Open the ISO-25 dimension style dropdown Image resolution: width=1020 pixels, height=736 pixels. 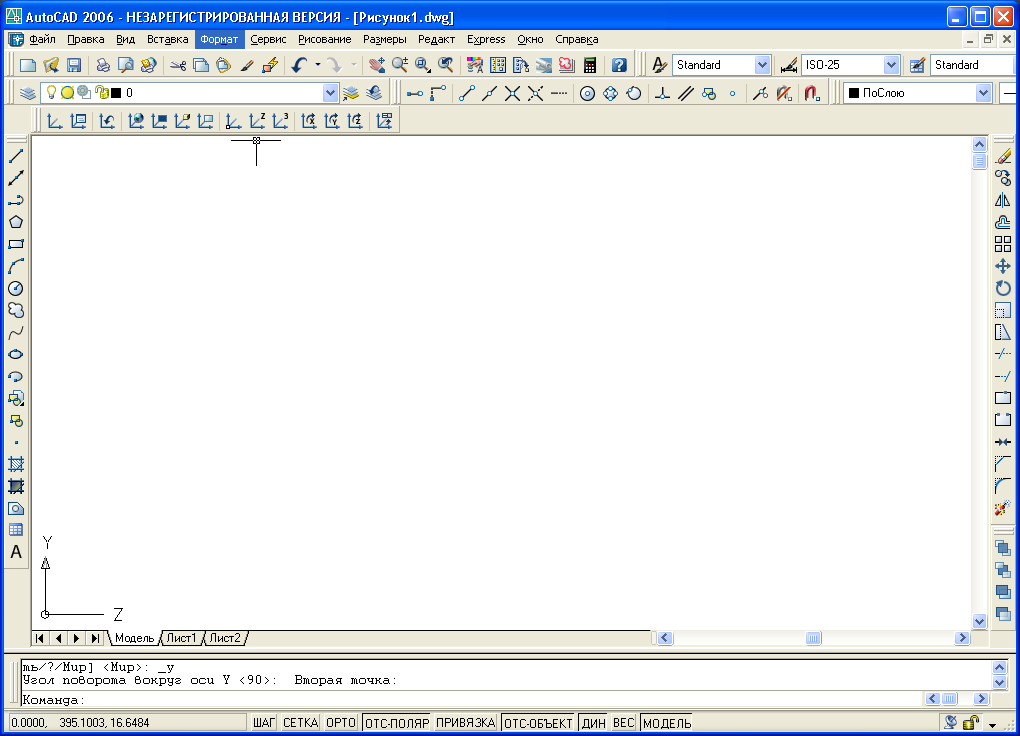(891, 65)
